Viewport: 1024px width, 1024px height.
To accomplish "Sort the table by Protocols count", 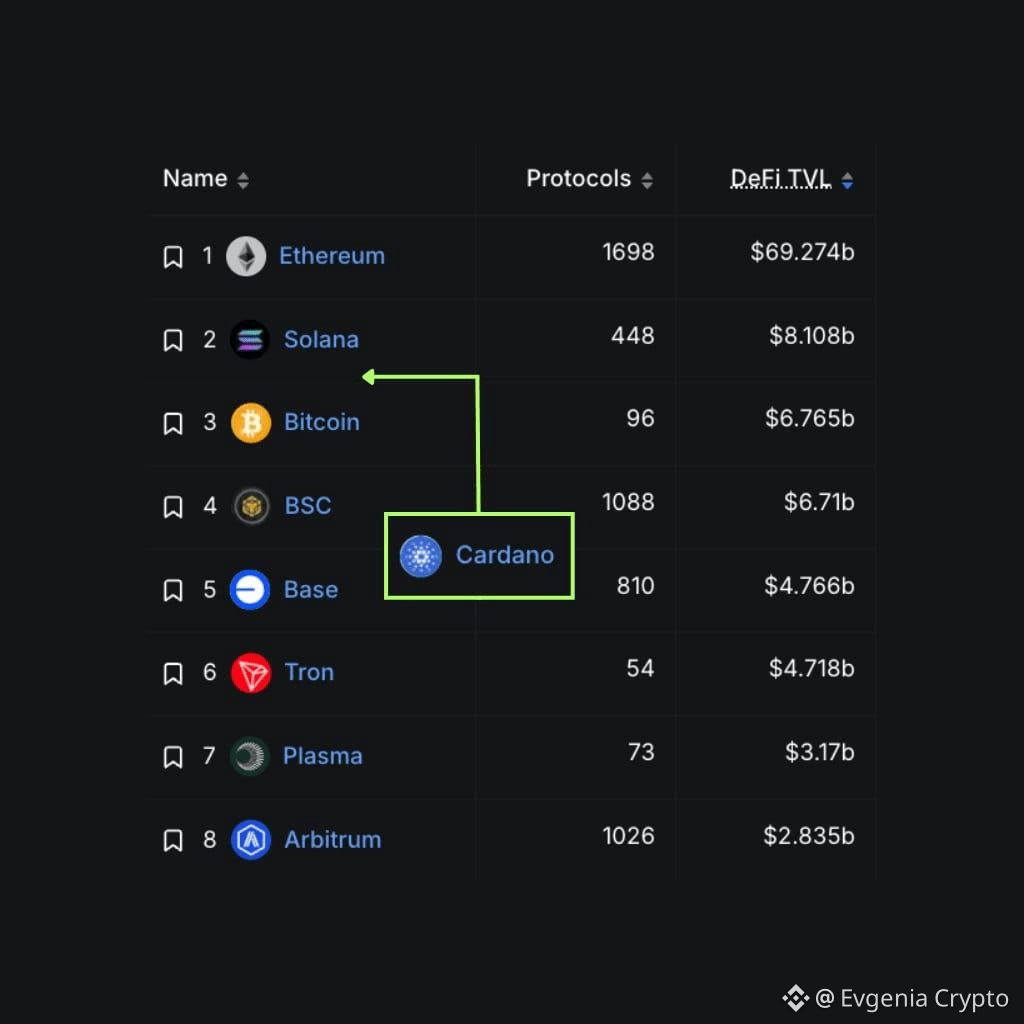I will click(647, 178).
